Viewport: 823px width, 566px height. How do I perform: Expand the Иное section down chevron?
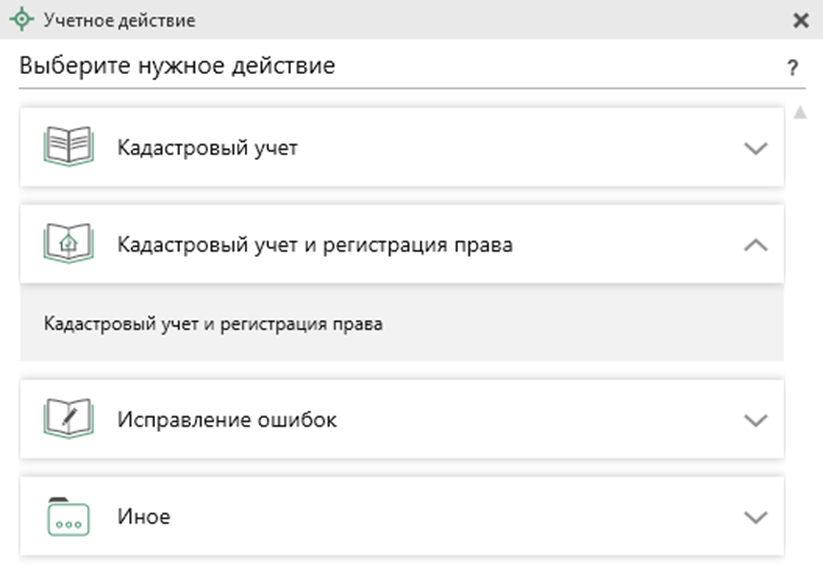756,517
